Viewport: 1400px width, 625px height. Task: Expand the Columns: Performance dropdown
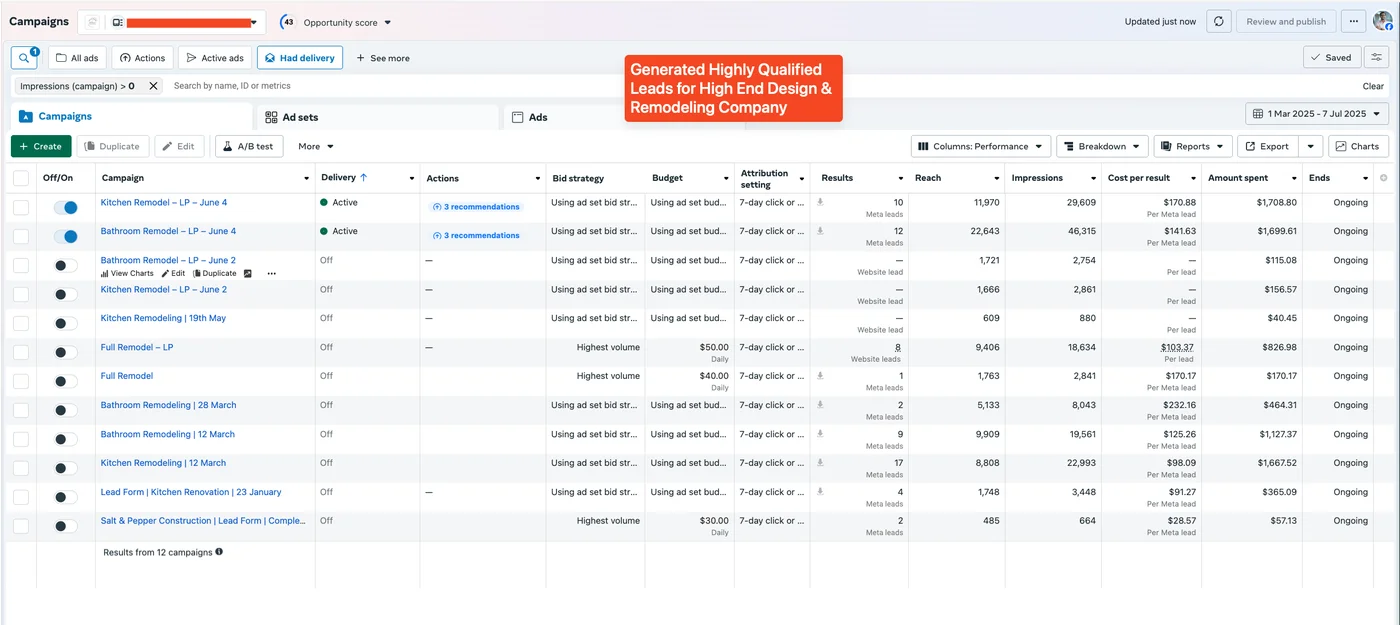click(980, 146)
